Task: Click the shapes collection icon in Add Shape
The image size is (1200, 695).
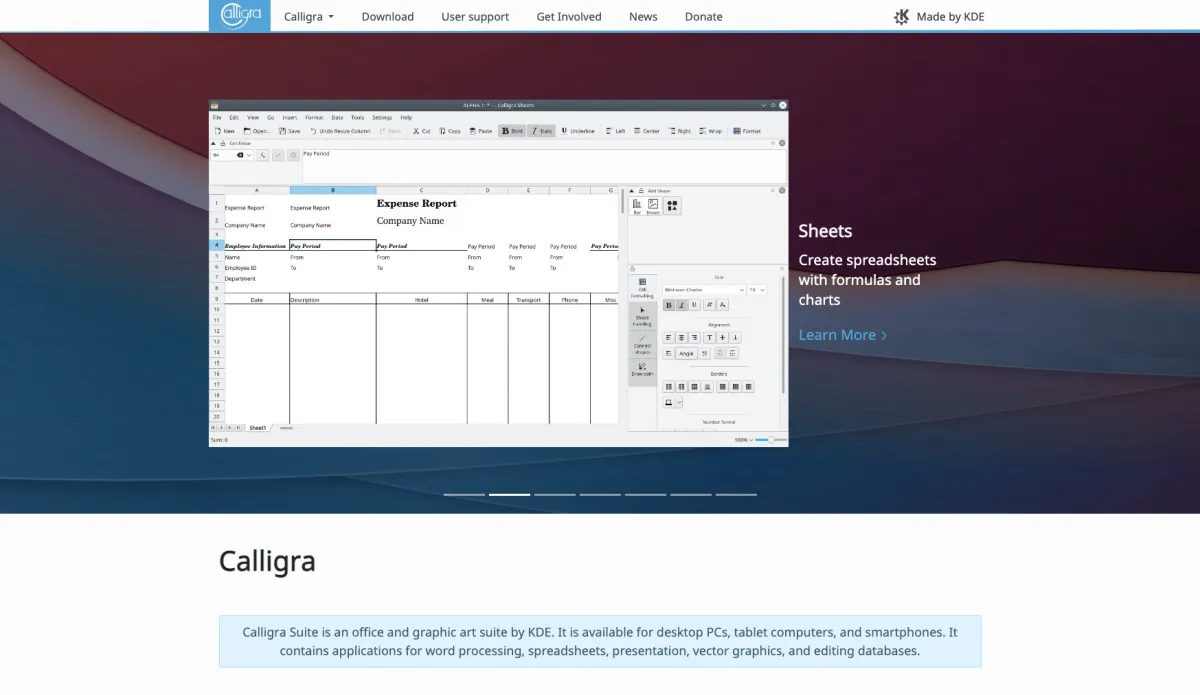Action: pos(672,206)
